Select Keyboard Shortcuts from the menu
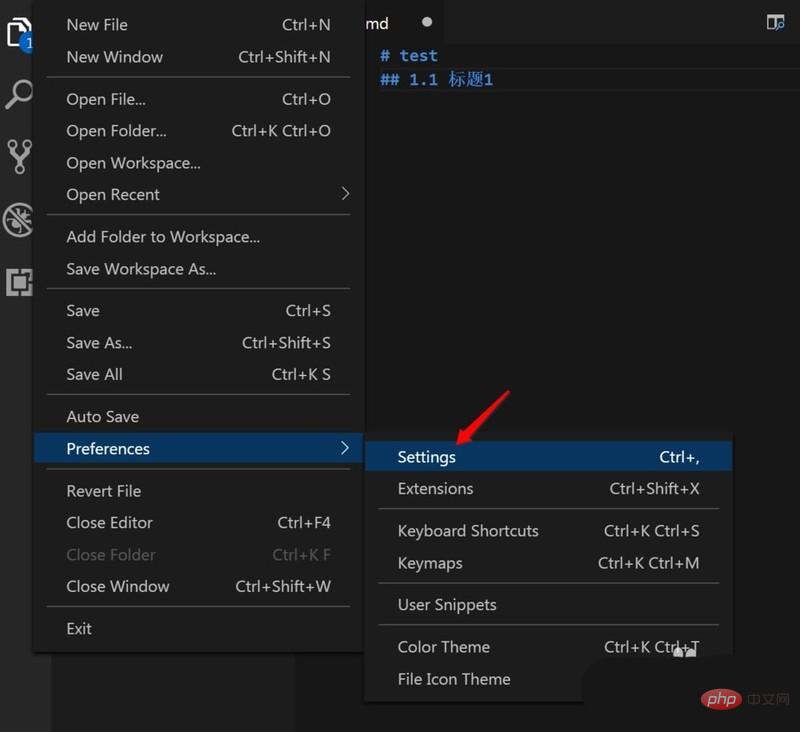The width and height of the screenshot is (800, 732). [468, 531]
